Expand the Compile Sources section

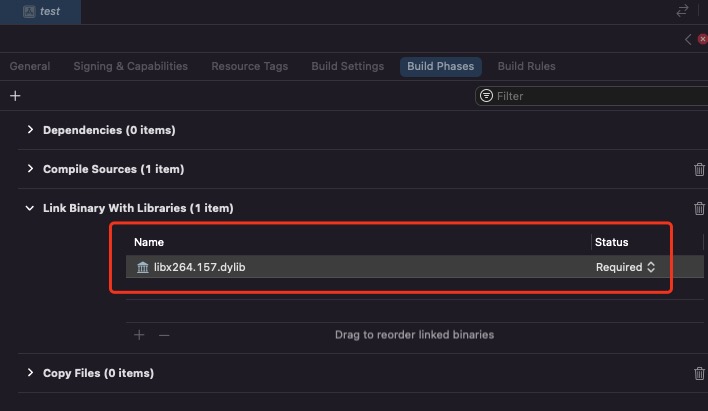(31, 169)
